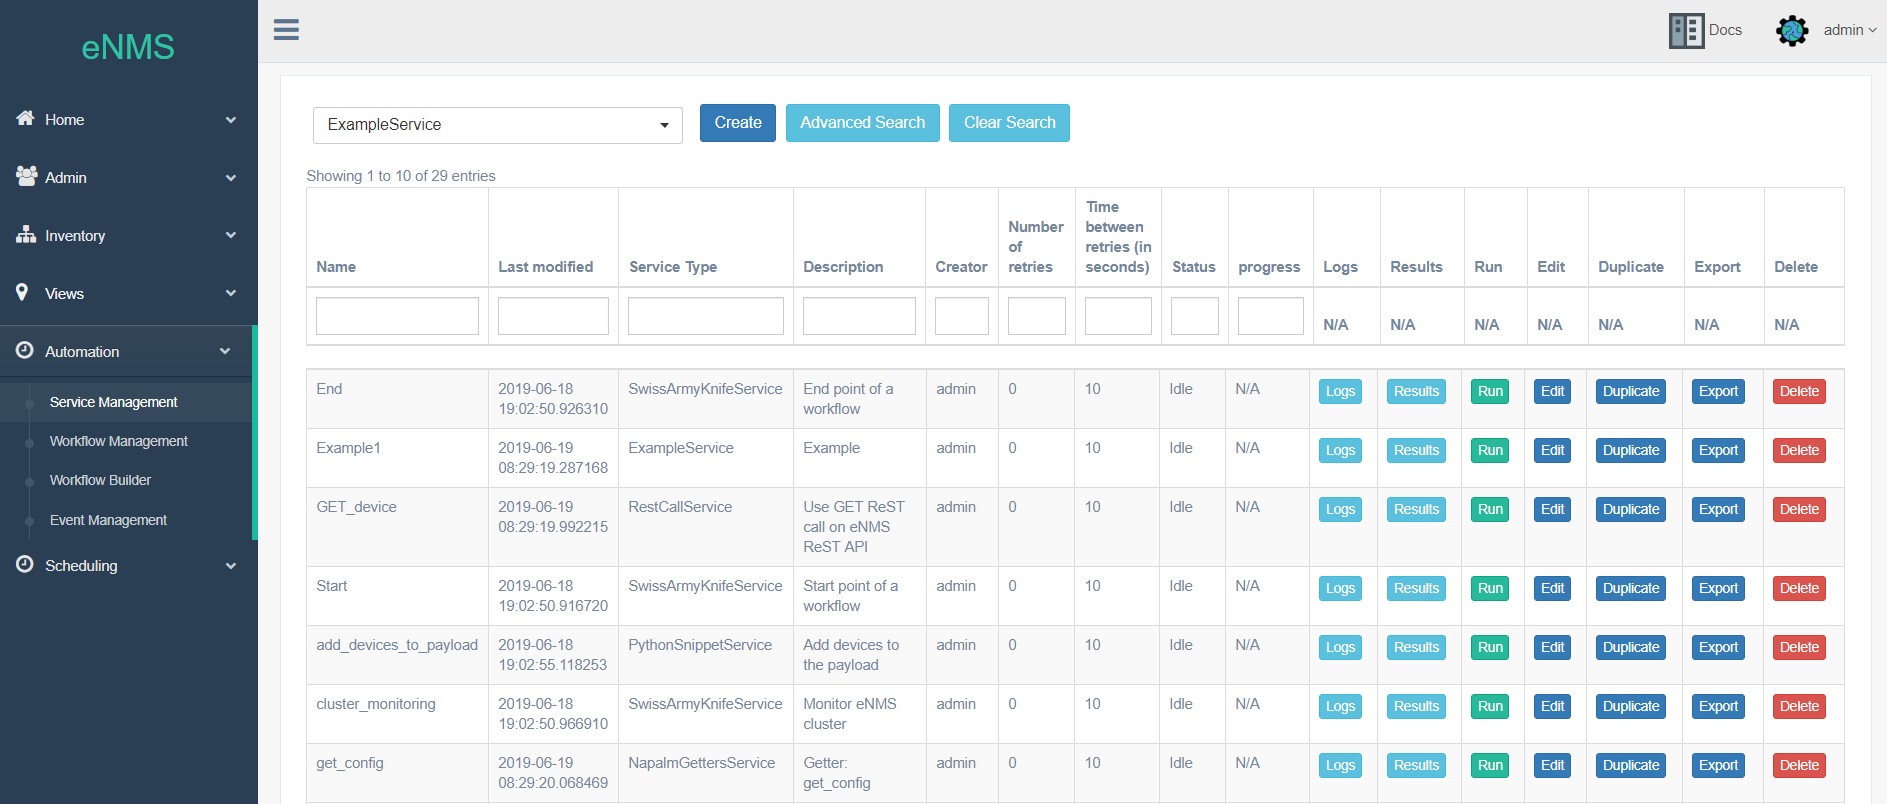This screenshot has width=1887, height=804.
Task: Click the 'RestCallService' cell
Action: tap(680, 507)
